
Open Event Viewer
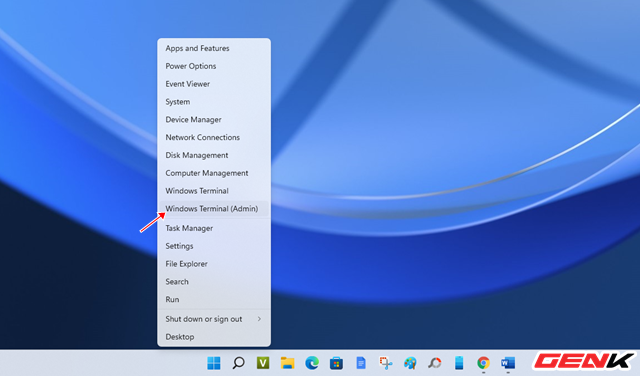[x=214, y=84]
